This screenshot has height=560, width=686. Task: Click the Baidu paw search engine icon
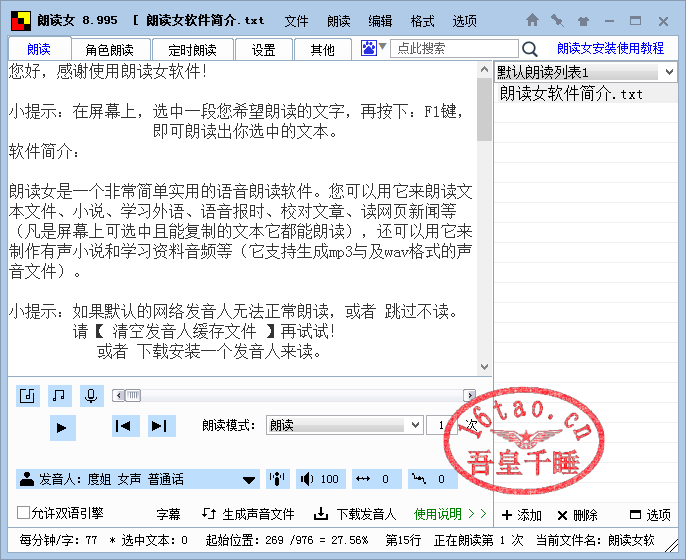368,48
